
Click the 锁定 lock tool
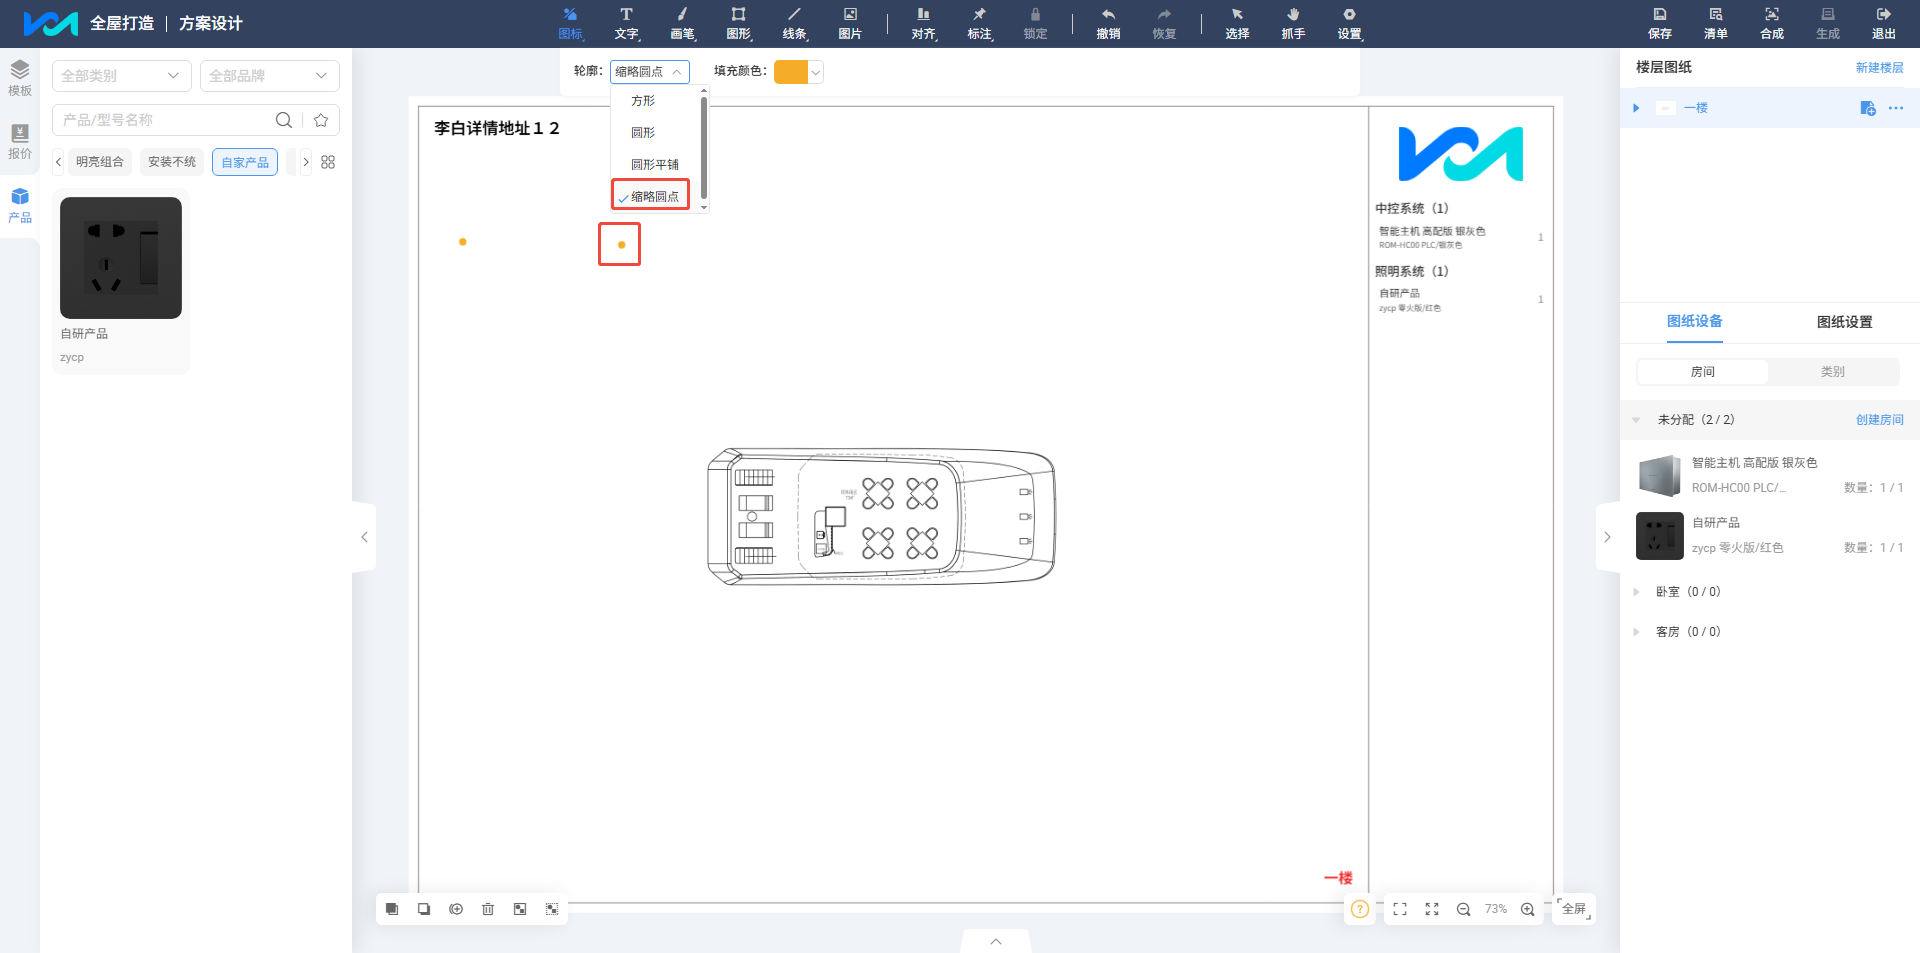coord(1036,23)
